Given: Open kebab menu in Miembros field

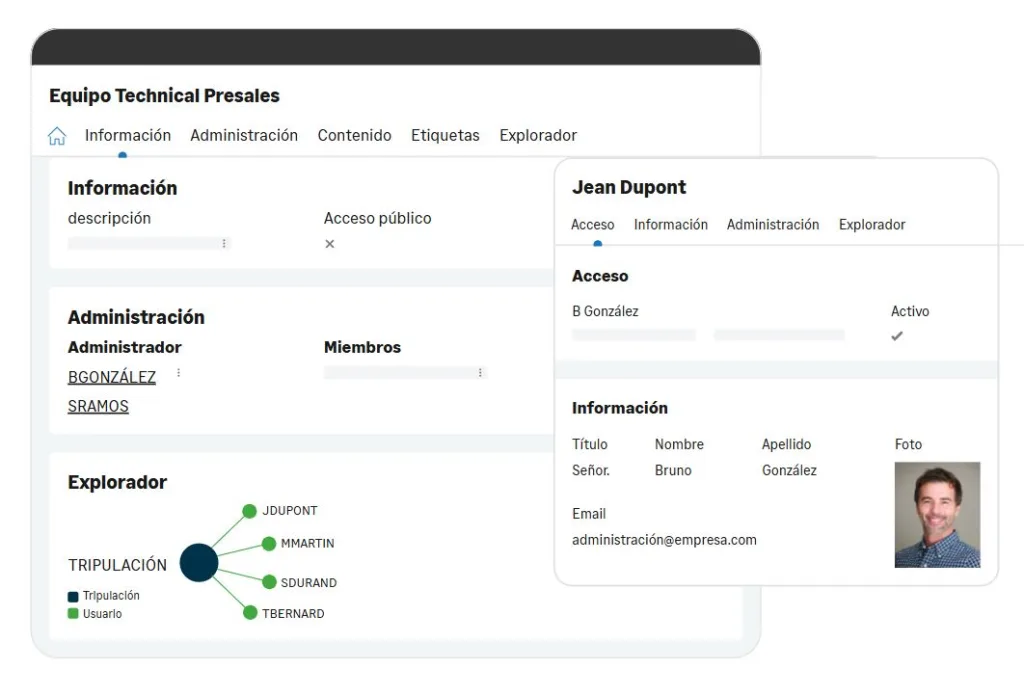Looking at the screenshot, I should 480,373.
